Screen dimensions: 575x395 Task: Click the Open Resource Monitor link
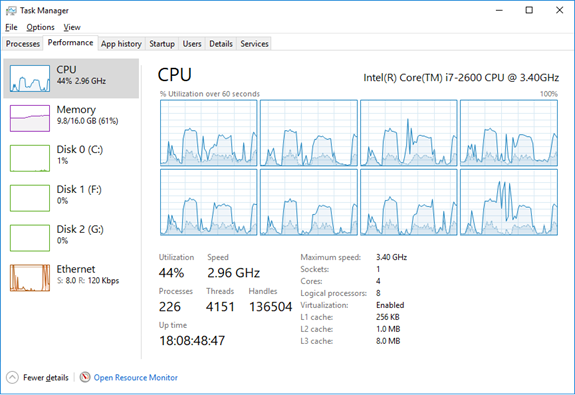[x=136, y=377]
